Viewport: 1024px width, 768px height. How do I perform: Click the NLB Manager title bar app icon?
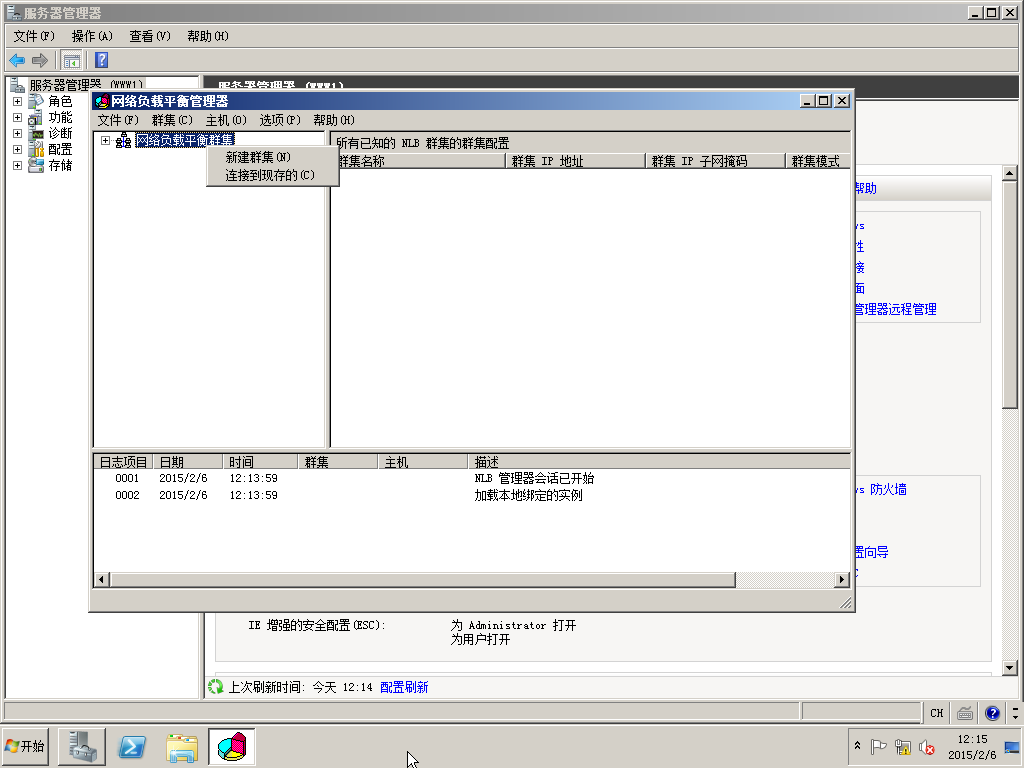click(102, 101)
